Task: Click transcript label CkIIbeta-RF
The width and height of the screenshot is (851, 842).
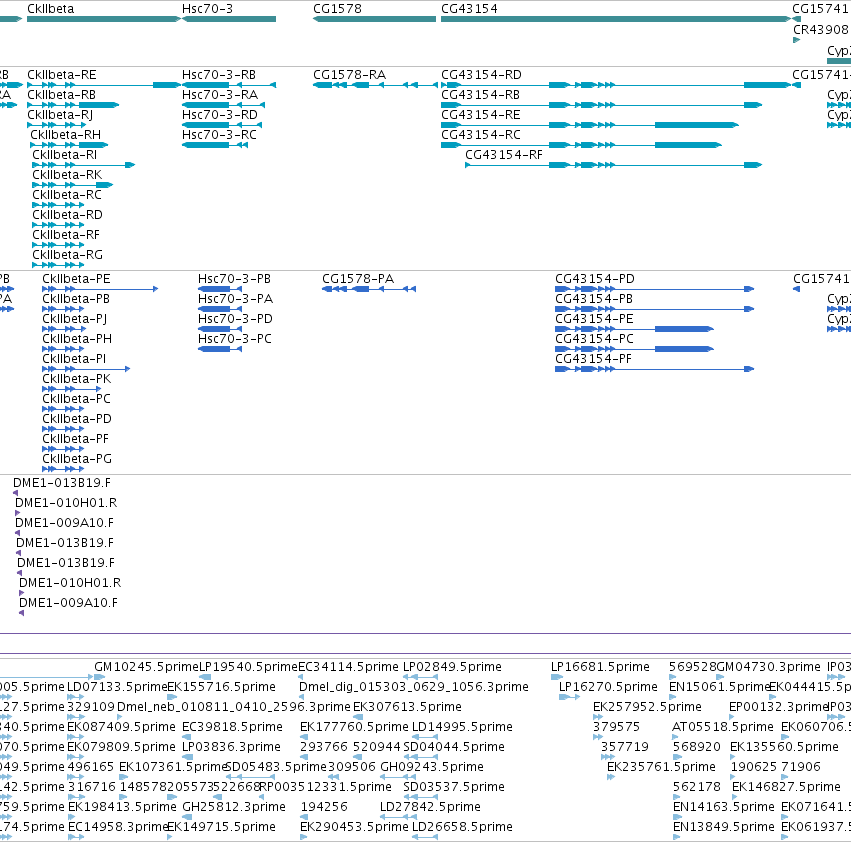Action: (66, 235)
